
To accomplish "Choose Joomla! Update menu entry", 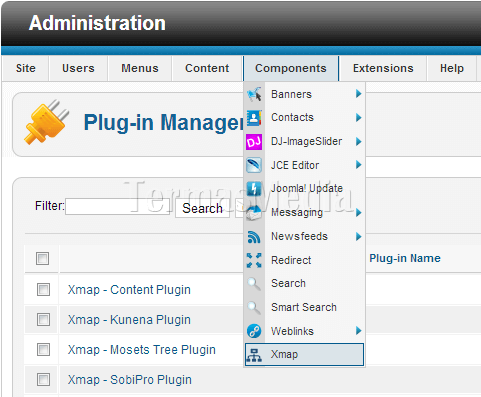I will coord(304,189).
